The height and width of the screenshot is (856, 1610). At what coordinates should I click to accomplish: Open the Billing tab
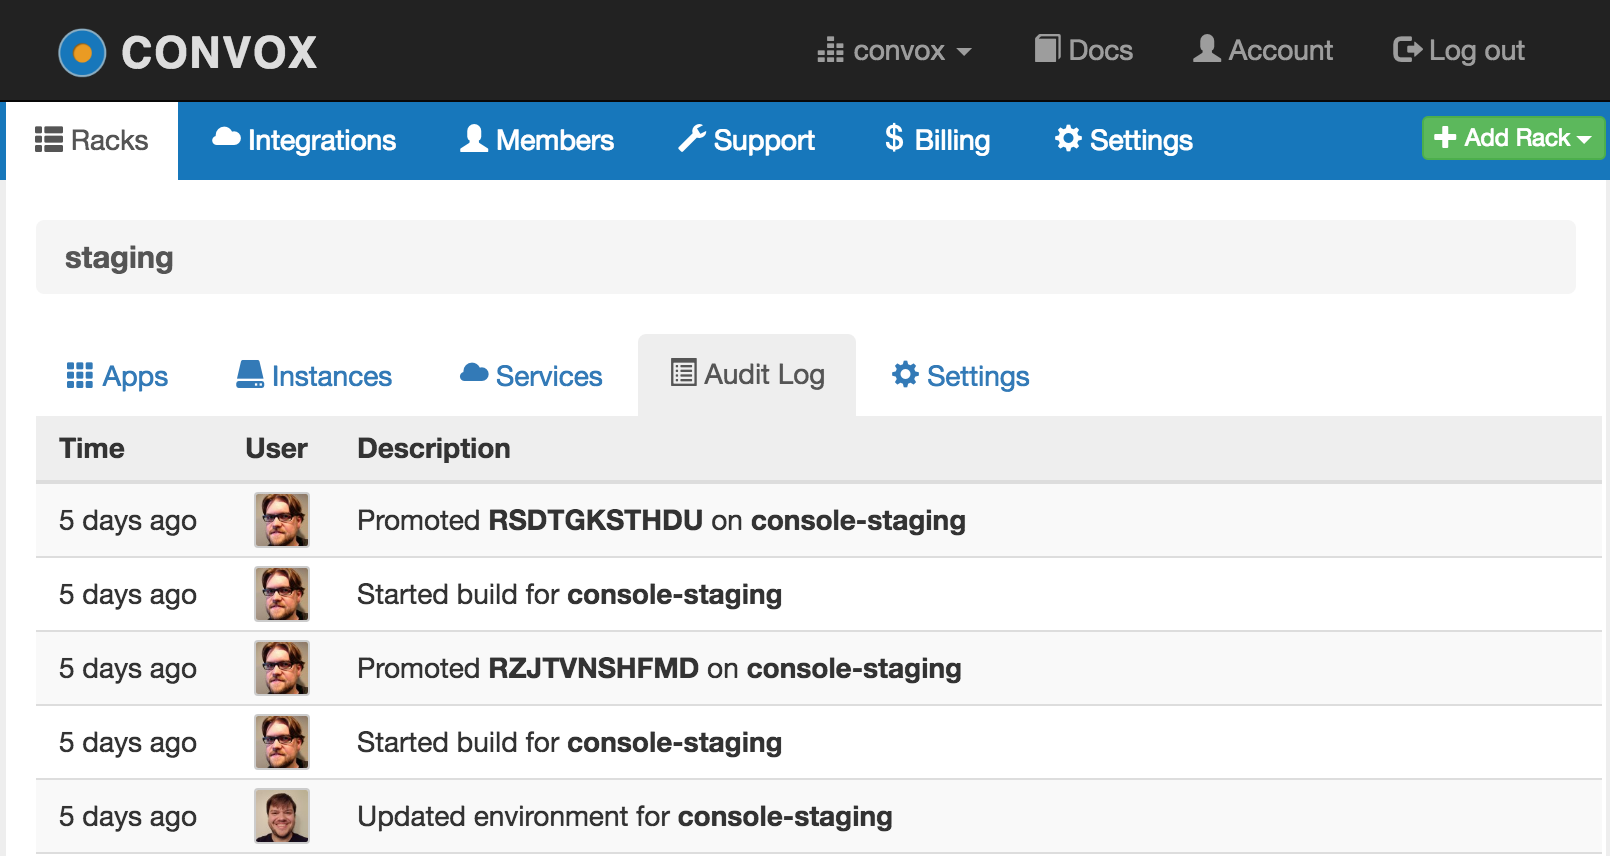point(938,140)
